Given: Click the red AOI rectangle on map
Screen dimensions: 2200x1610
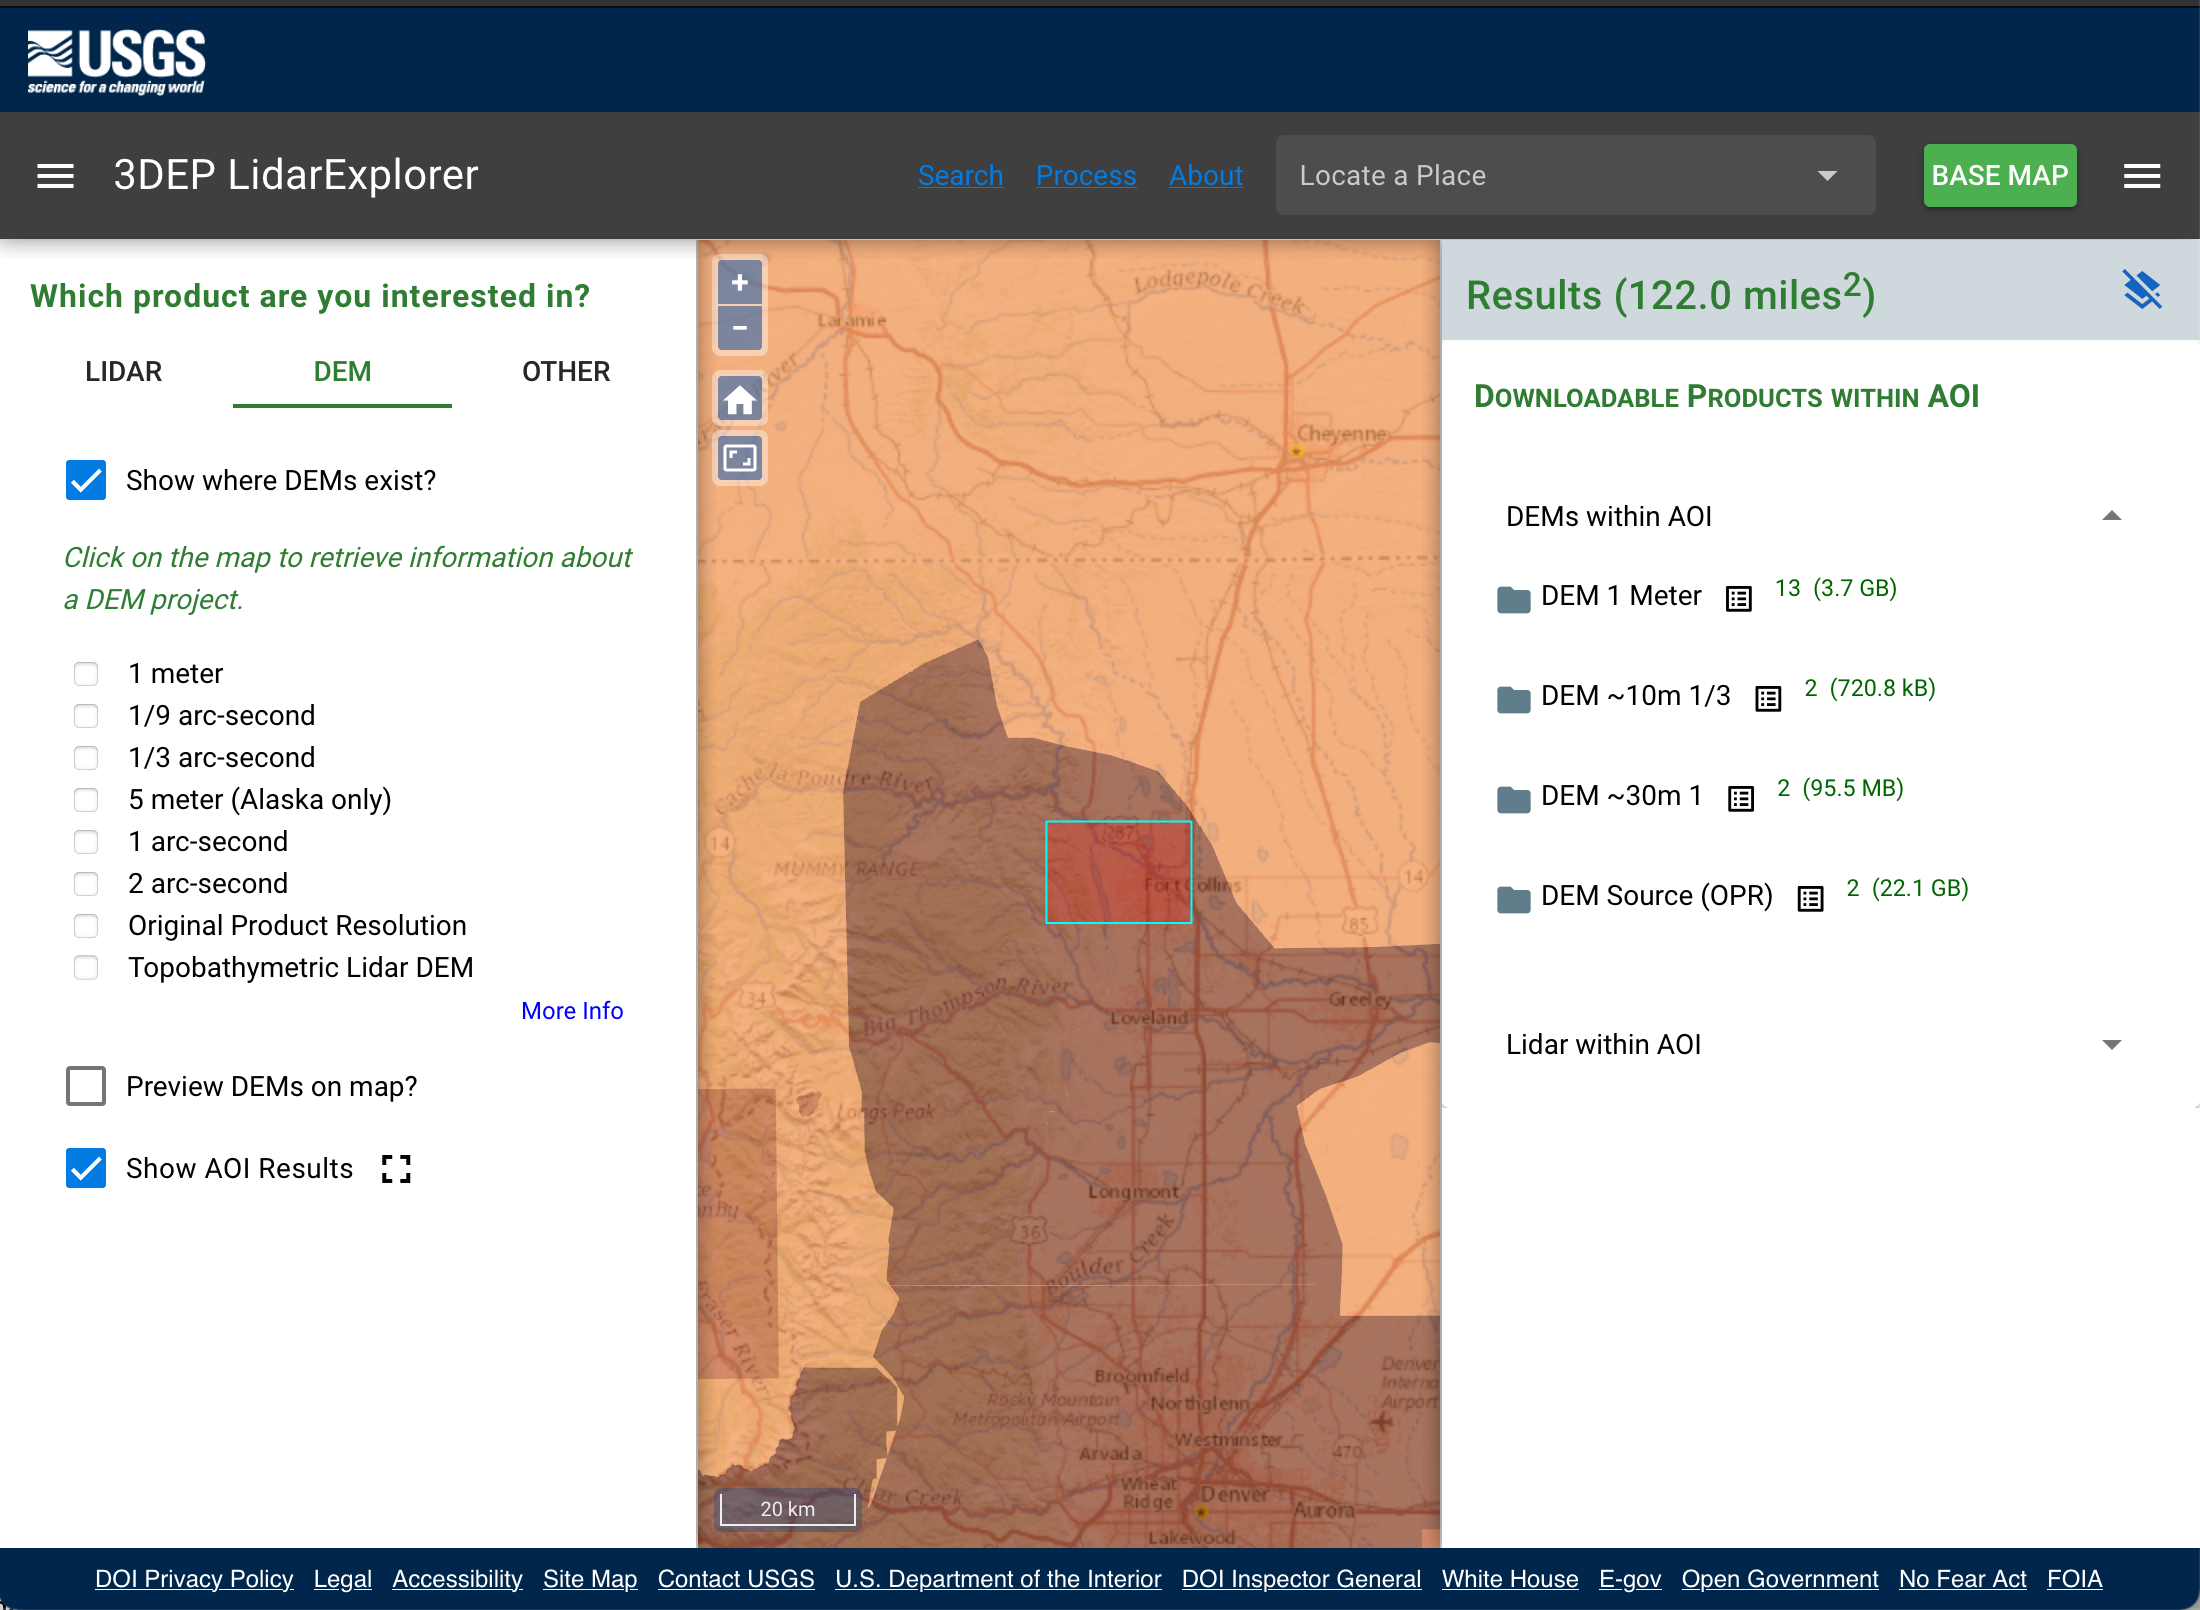Looking at the screenshot, I should 1117,872.
